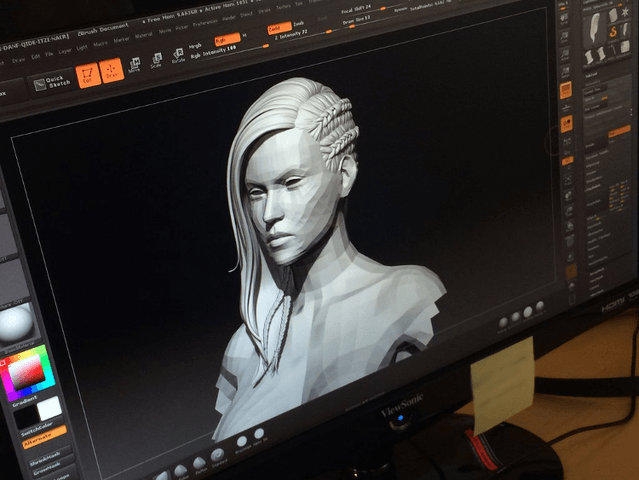Toggle the orange Local transform icon
The image size is (639, 480).
(x=566, y=124)
